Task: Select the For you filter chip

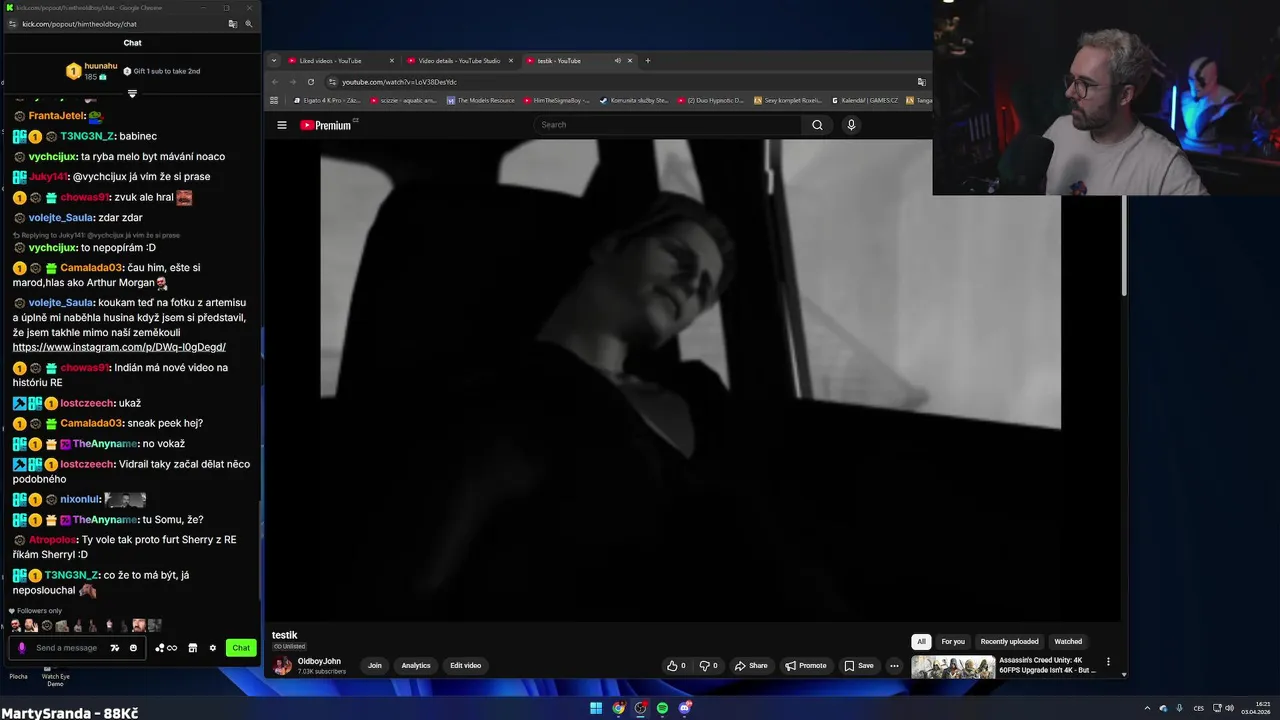Action: [953, 642]
